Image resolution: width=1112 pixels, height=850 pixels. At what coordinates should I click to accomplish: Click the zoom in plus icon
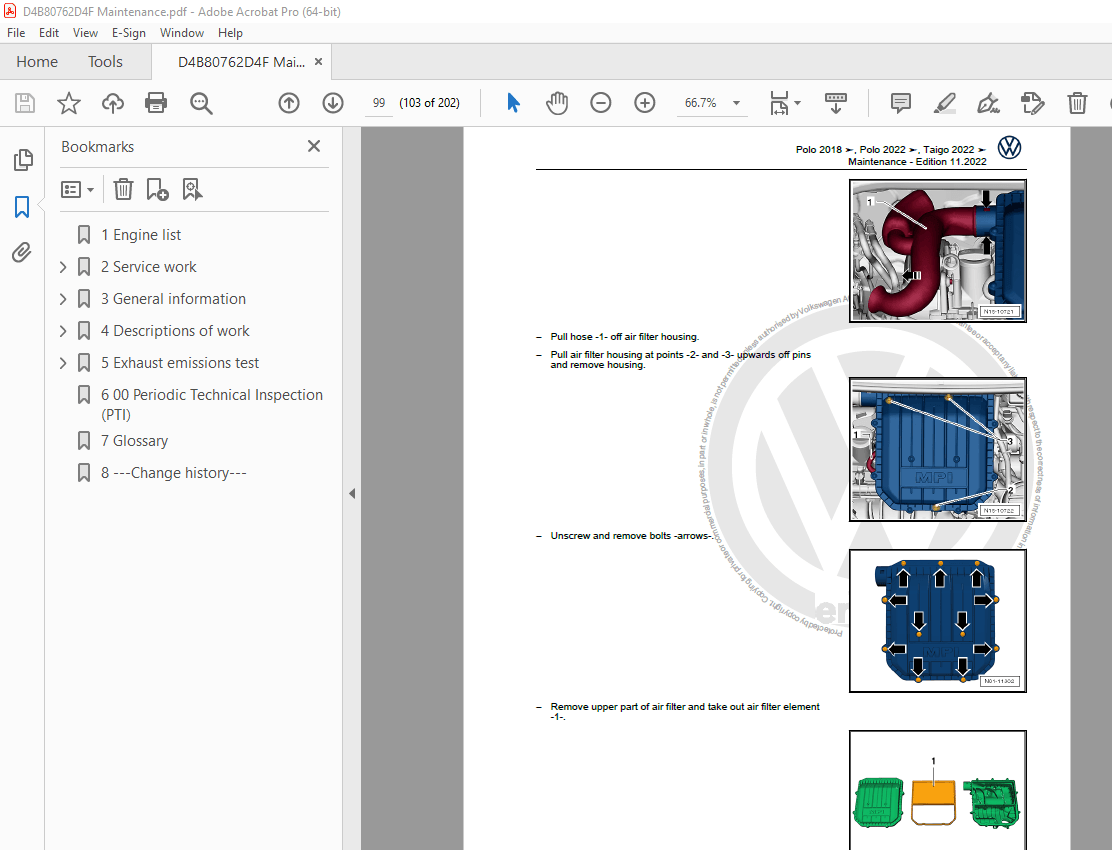click(x=645, y=102)
